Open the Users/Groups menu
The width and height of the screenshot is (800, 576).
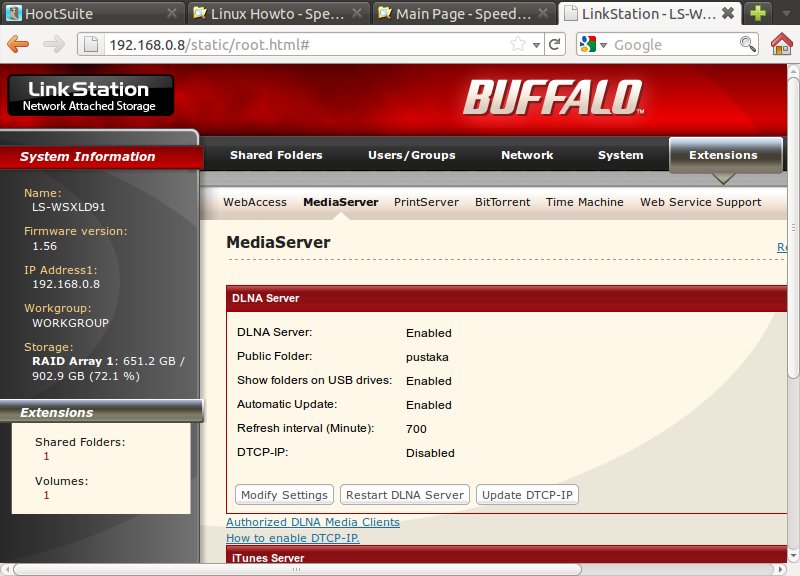tap(412, 155)
